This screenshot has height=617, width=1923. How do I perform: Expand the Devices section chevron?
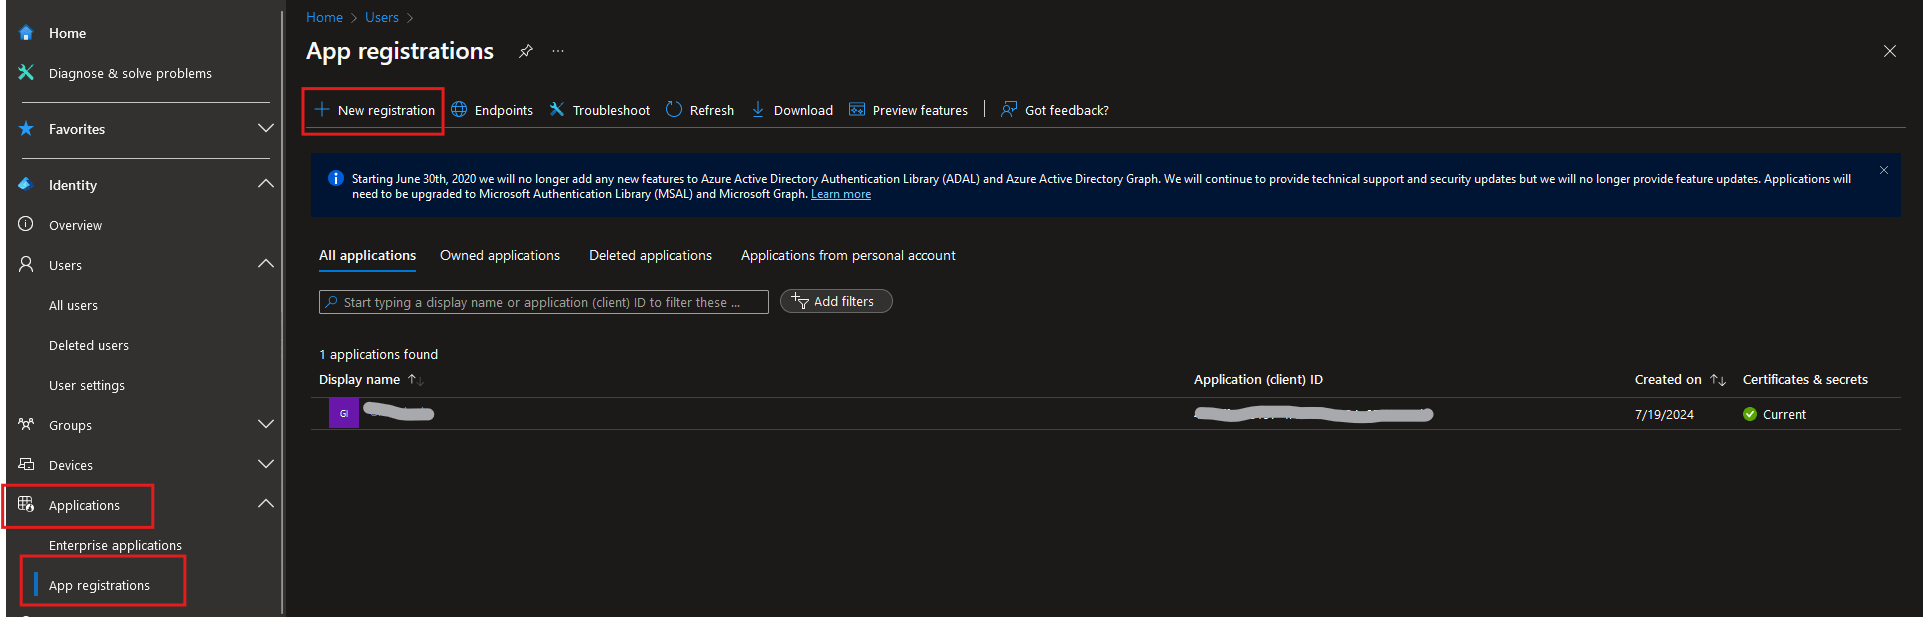tap(266, 464)
